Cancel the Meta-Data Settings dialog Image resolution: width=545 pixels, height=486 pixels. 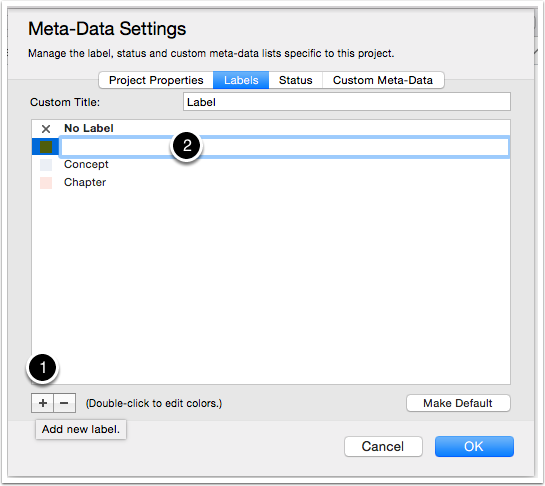(x=383, y=446)
